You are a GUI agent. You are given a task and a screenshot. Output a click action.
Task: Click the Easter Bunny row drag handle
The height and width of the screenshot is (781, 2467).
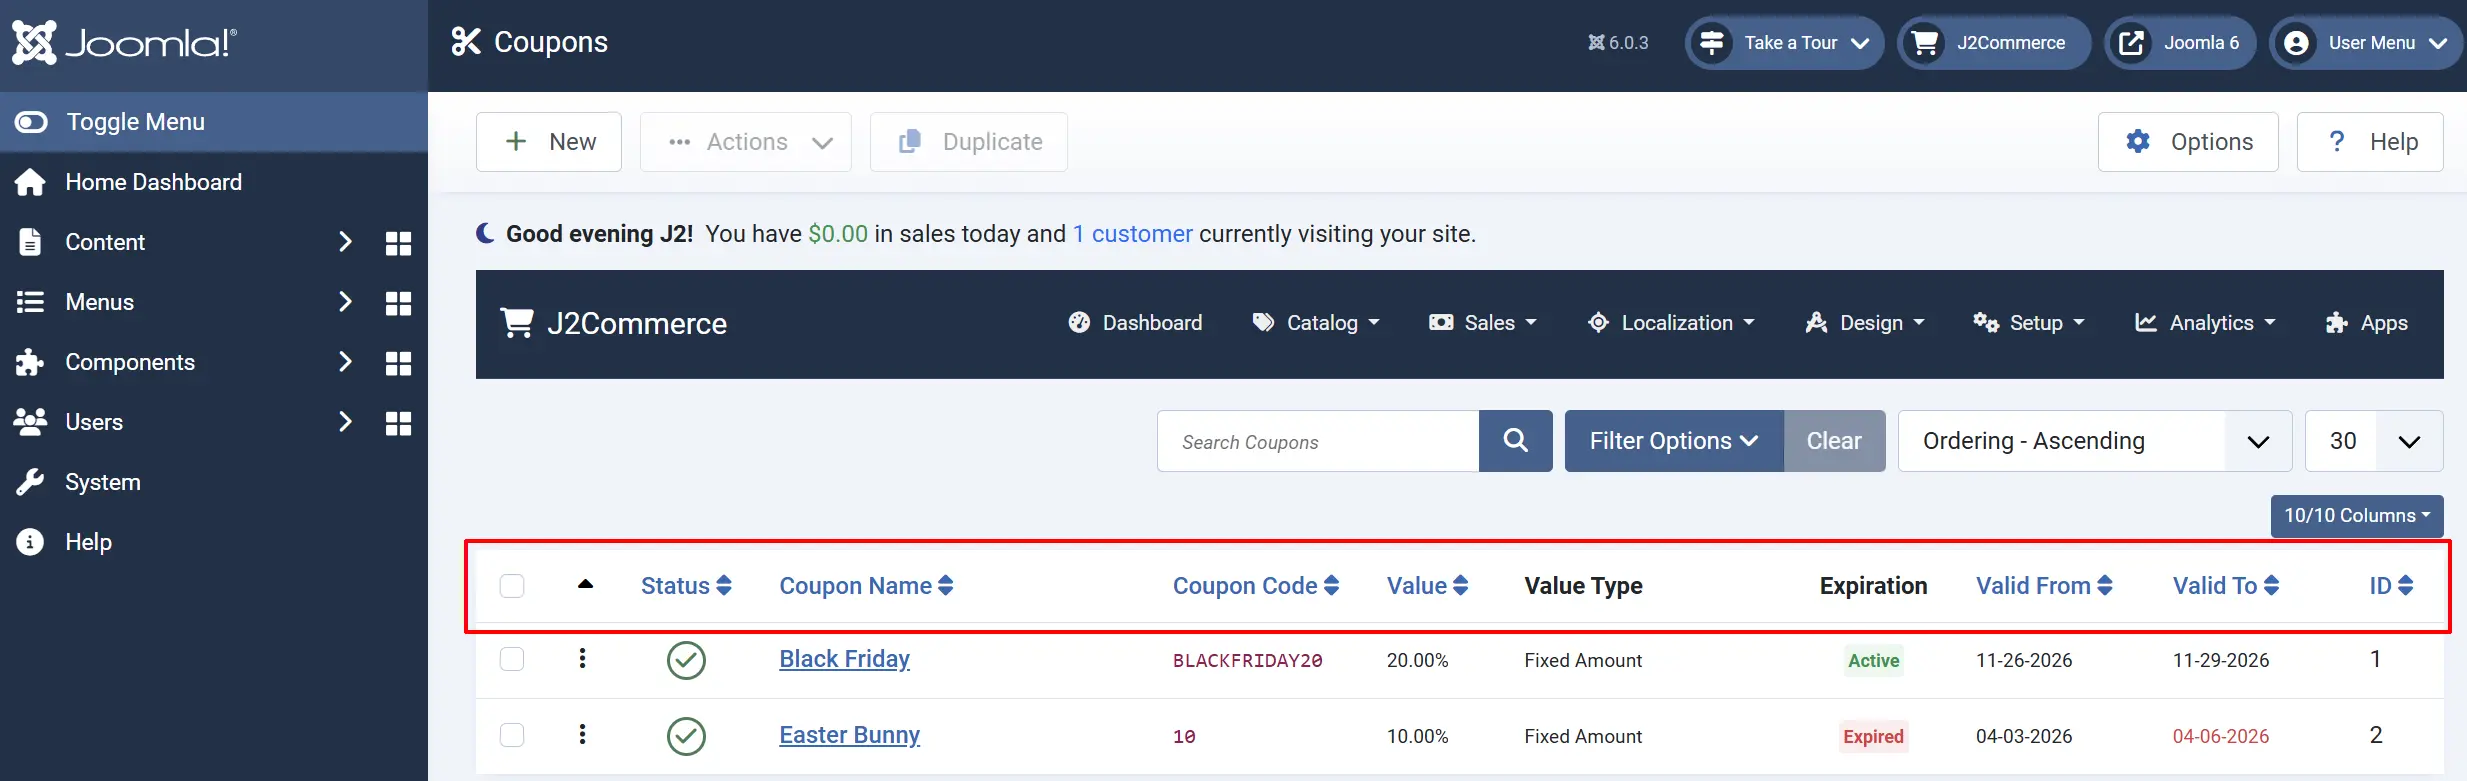tap(582, 734)
